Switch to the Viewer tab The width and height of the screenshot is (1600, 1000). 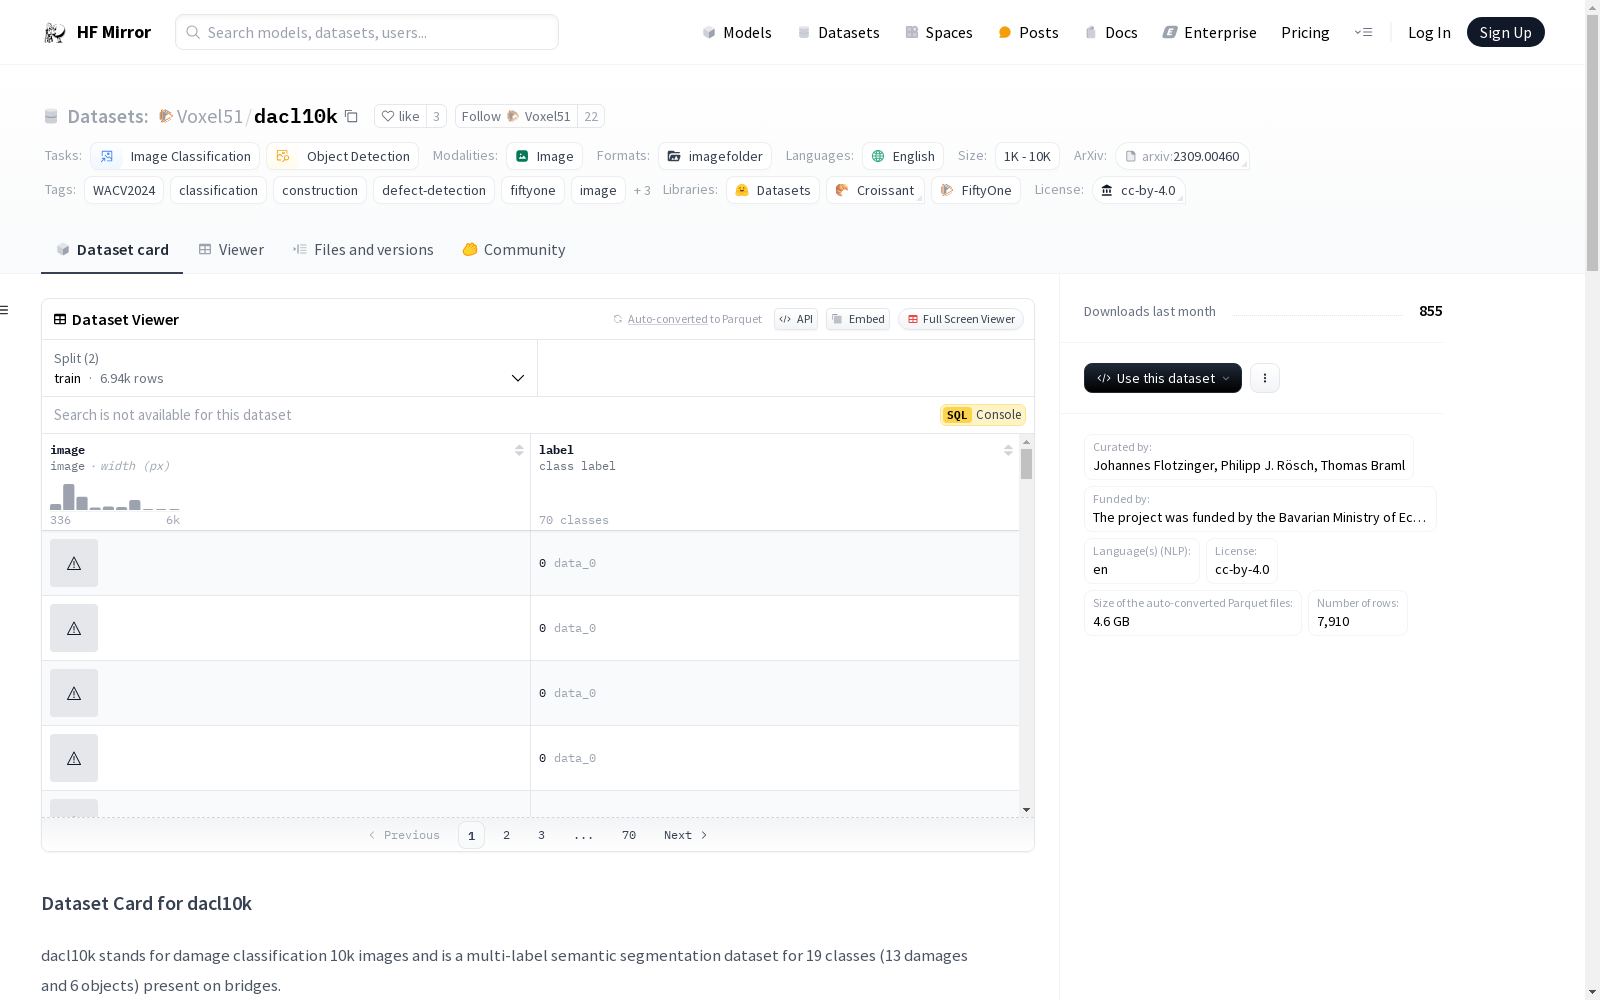[231, 249]
